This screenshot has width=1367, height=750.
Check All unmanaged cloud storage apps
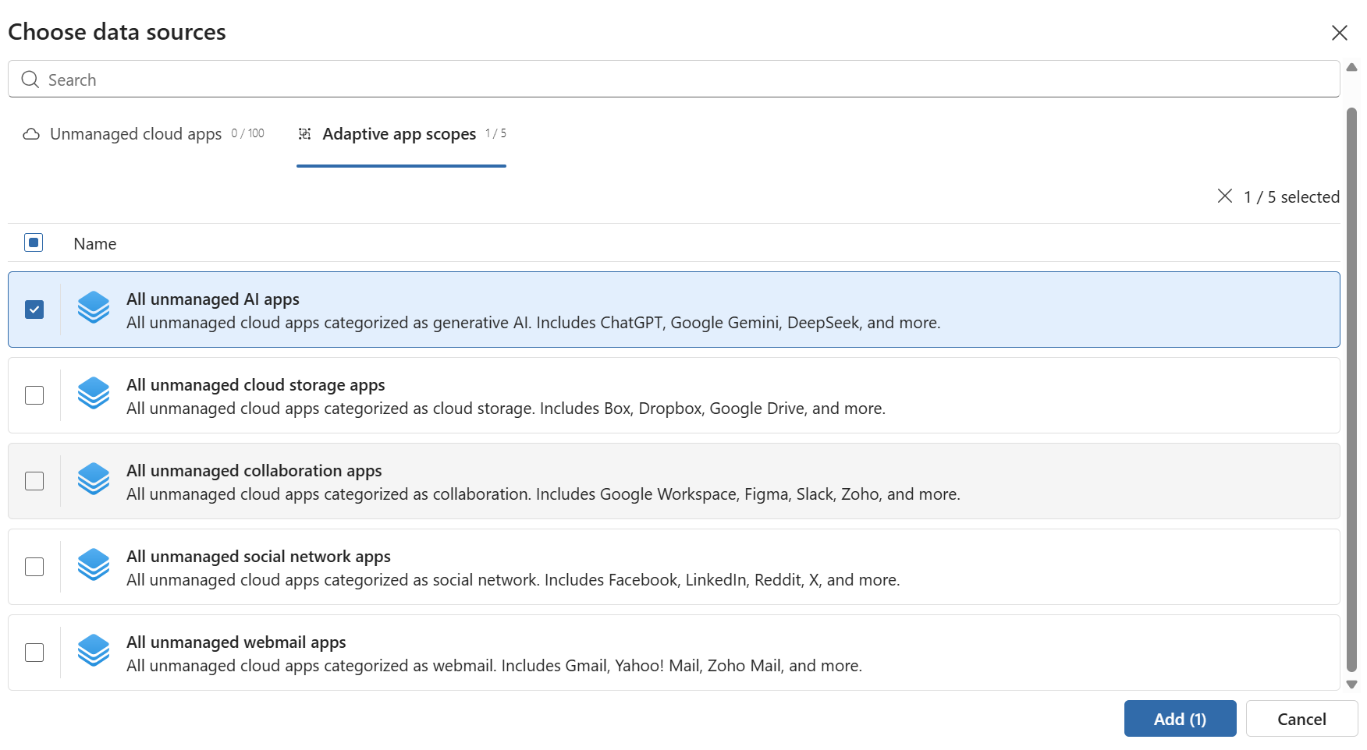(x=34, y=395)
